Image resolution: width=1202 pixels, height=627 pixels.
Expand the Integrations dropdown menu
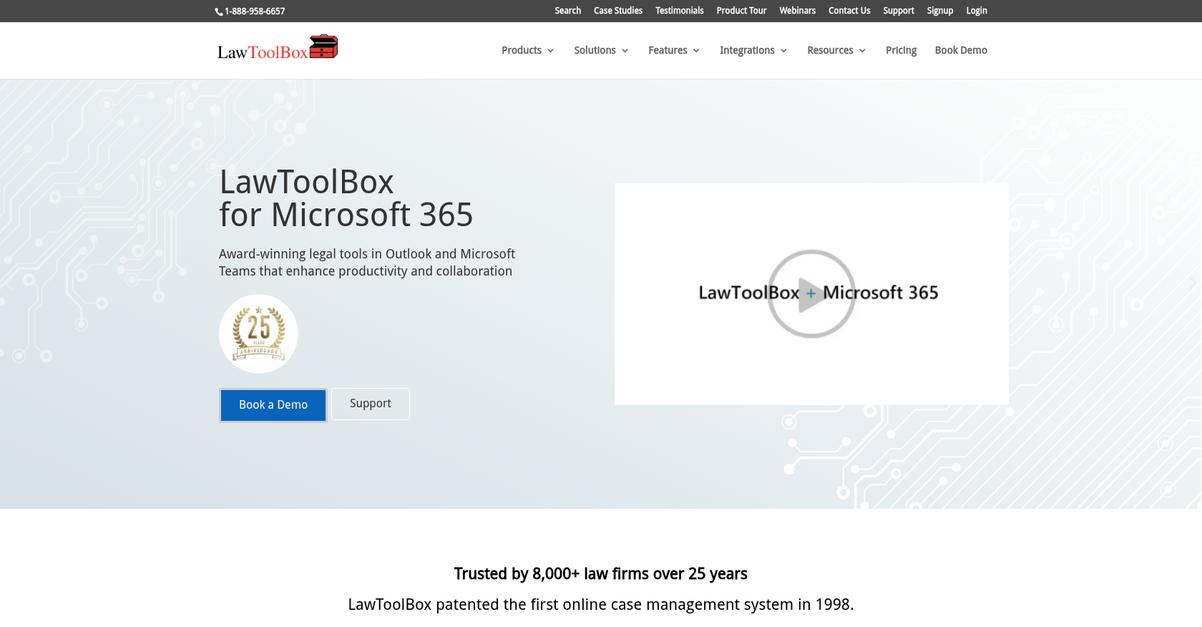(754, 50)
